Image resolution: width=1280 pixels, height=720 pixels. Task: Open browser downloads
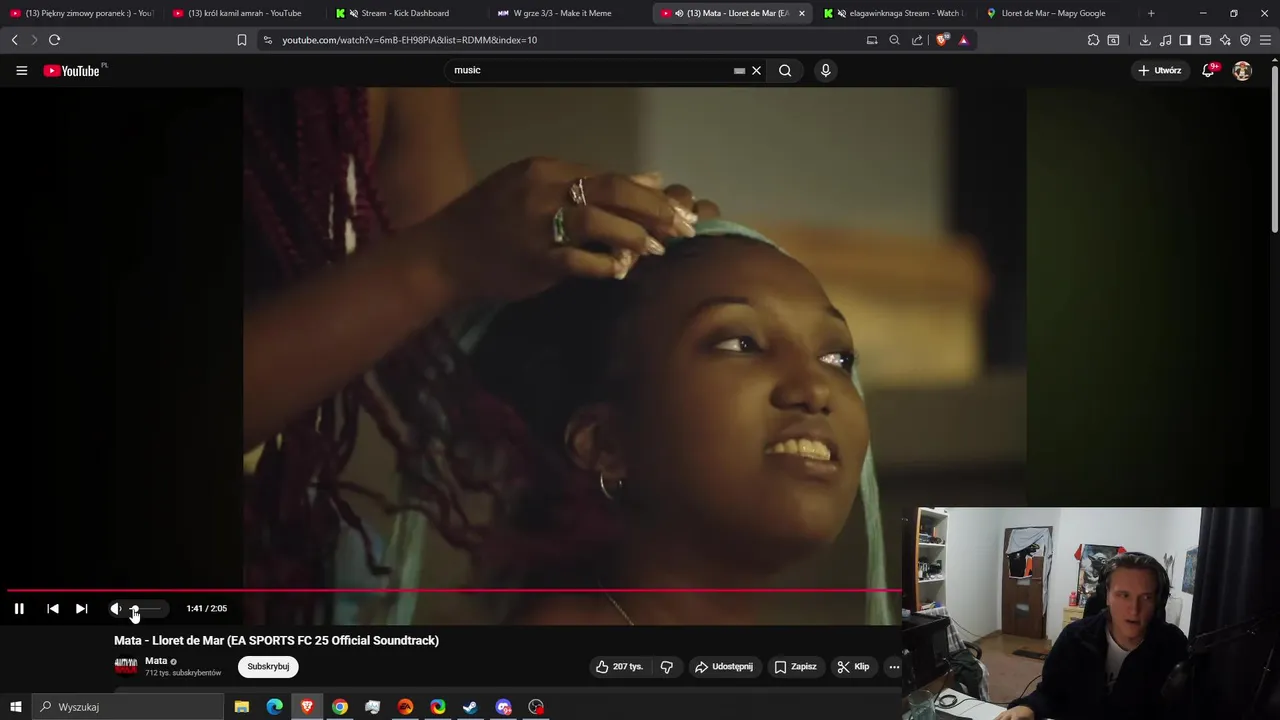pyautogui.click(x=1145, y=40)
